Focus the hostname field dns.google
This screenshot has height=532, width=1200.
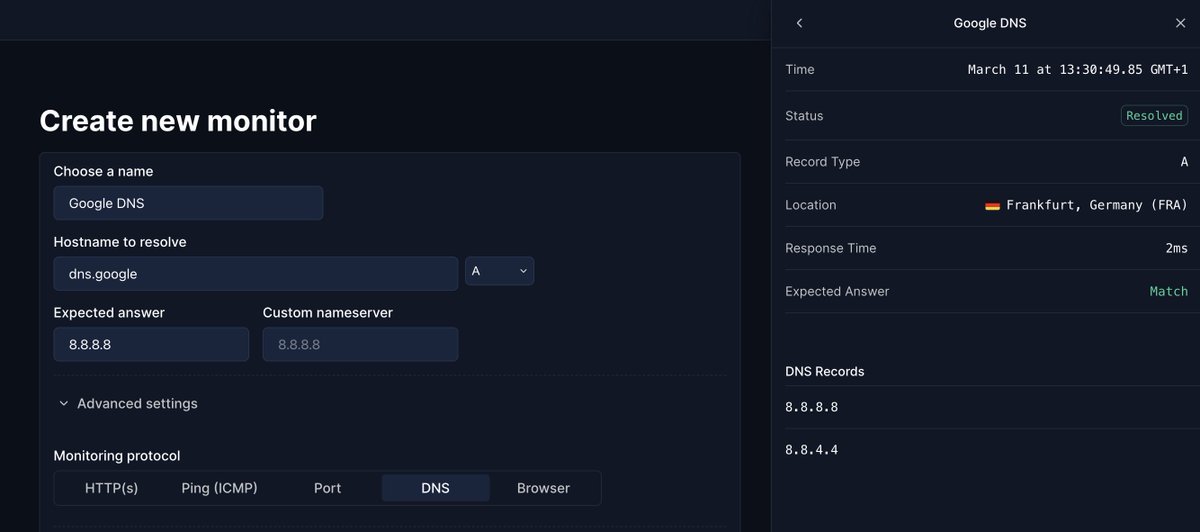[256, 273]
